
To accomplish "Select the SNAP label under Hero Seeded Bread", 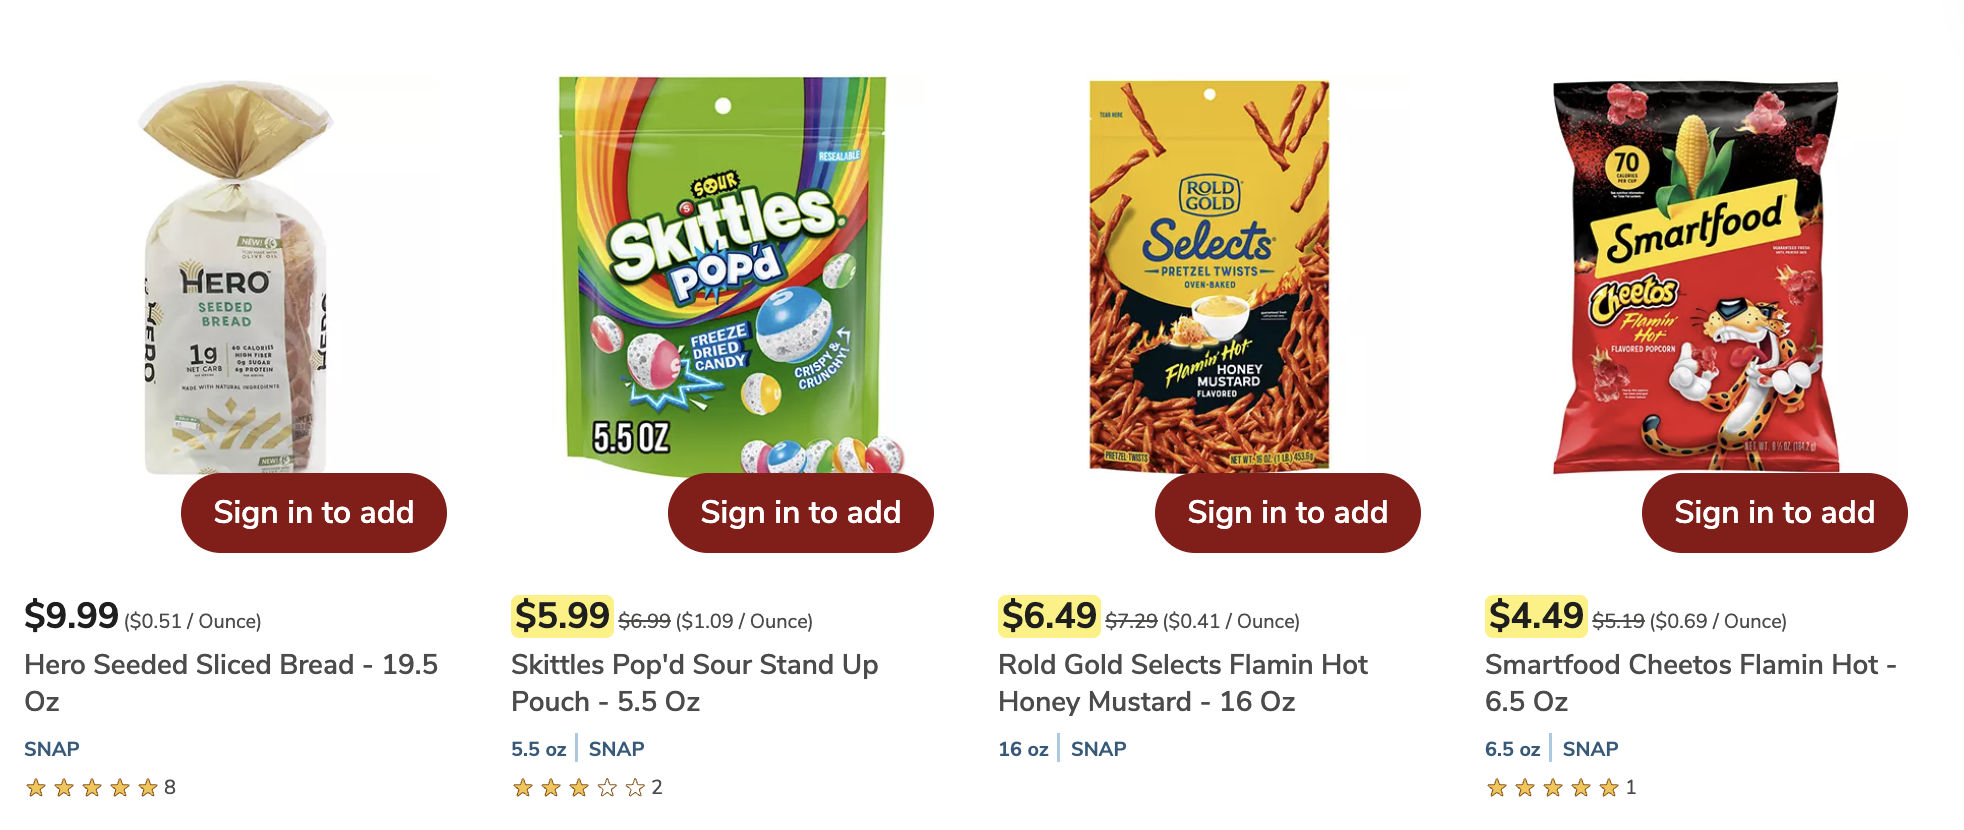I will (x=50, y=748).
